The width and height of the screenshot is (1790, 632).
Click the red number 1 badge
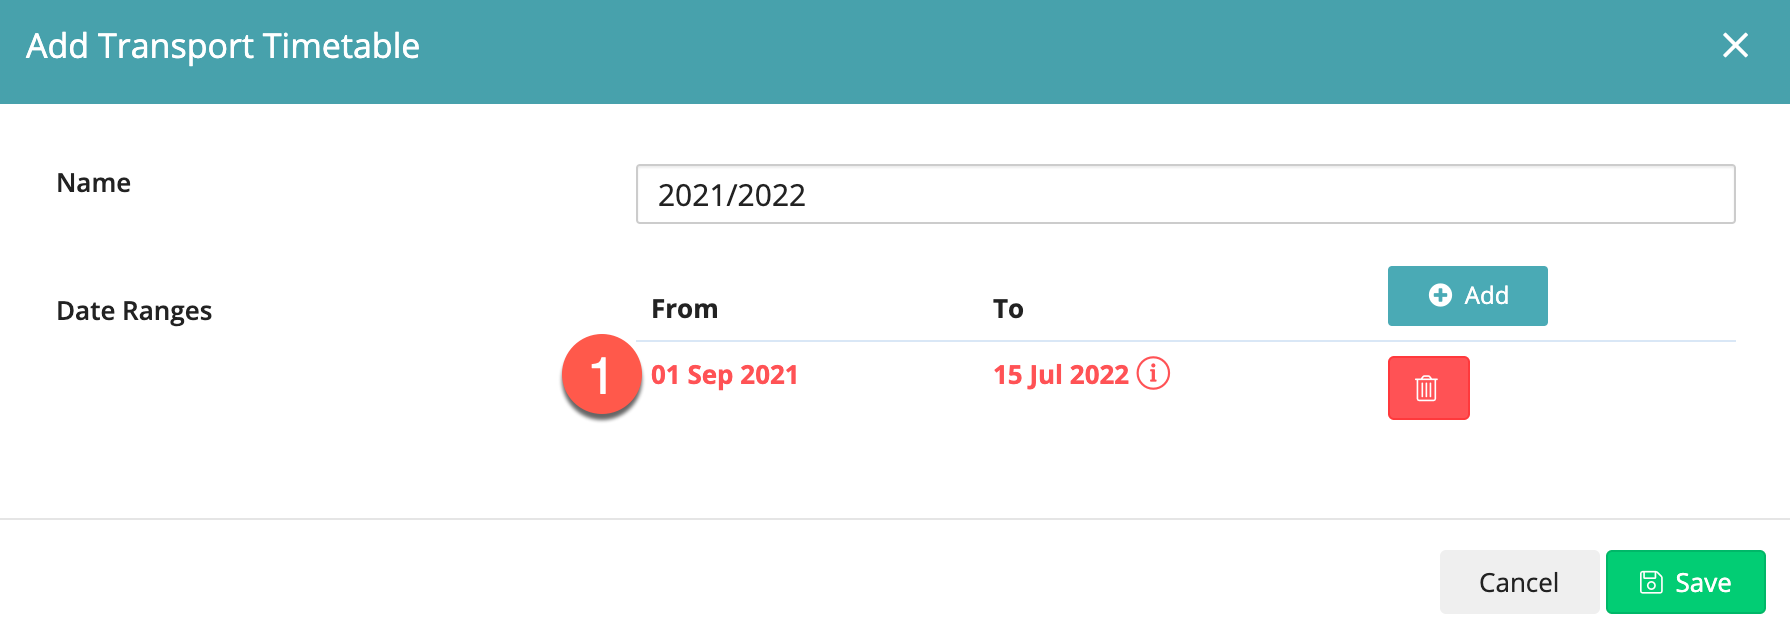tap(600, 376)
